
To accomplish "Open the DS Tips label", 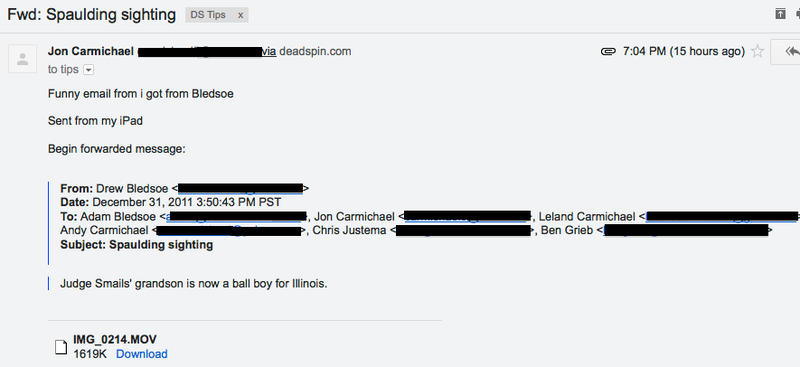I will 208,15.
